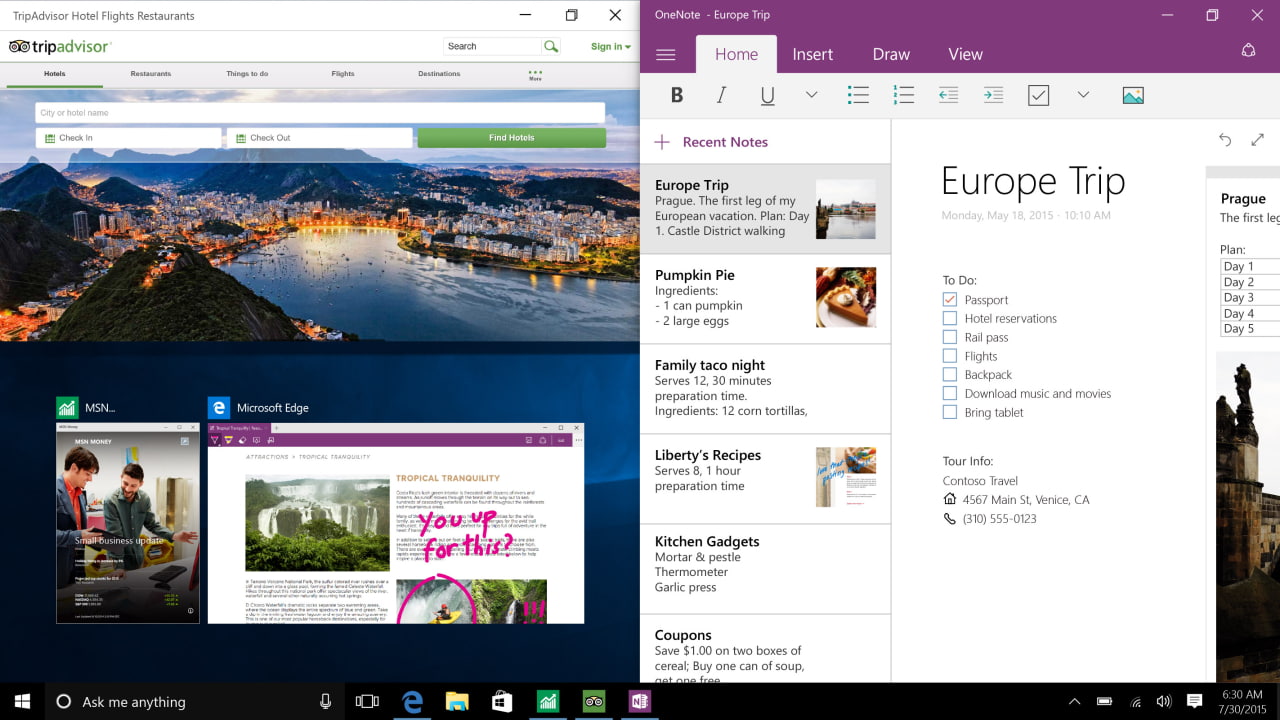Check the Hotel reservations checkbox

(x=950, y=319)
